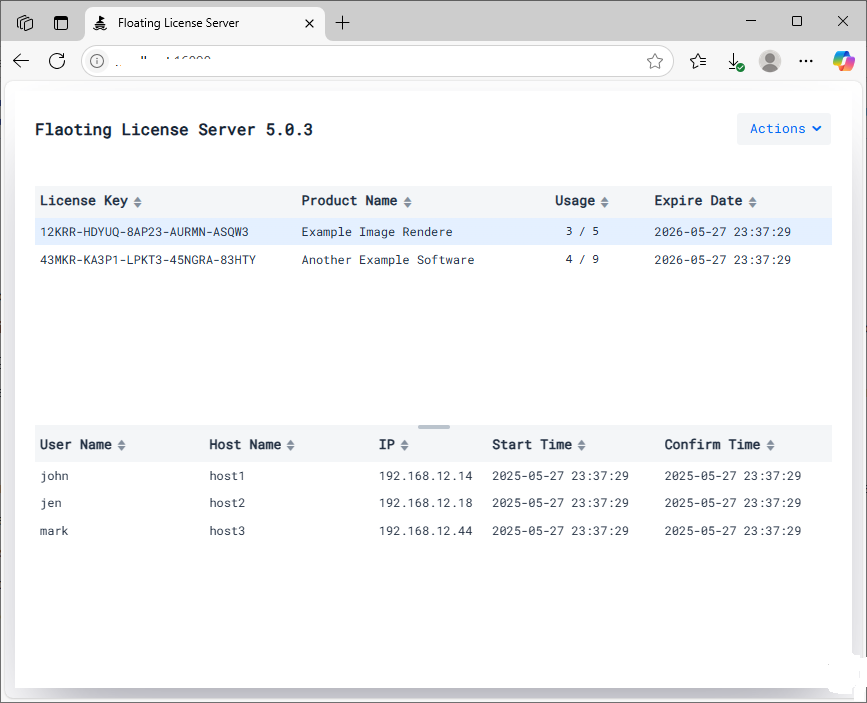Open the favorites list icon
The height and width of the screenshot is (703, 867).
(698, 61)
